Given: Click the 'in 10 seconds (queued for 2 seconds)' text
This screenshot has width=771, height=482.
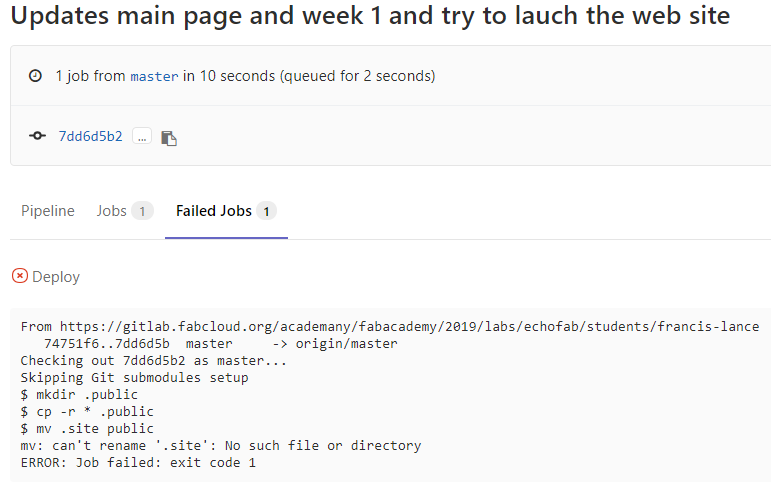Looking at the screenshot, I should tap(309, 76).
